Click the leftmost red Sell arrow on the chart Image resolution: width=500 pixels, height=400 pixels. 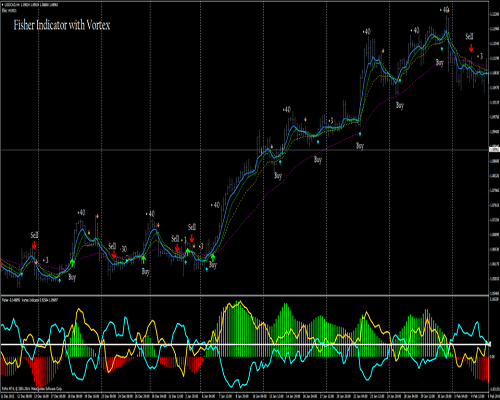click(x=34, y=245)
